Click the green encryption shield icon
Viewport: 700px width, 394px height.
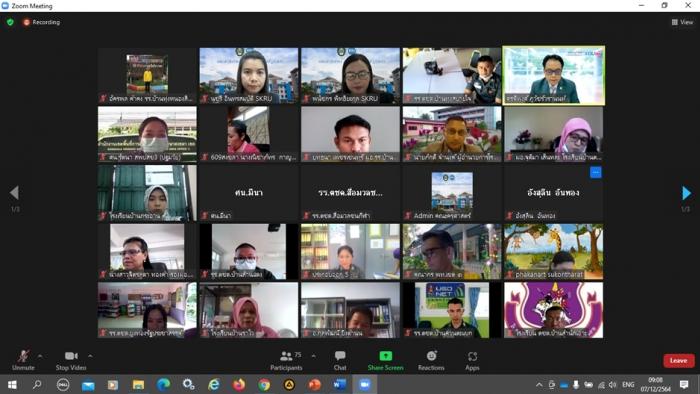coord(10,22)
